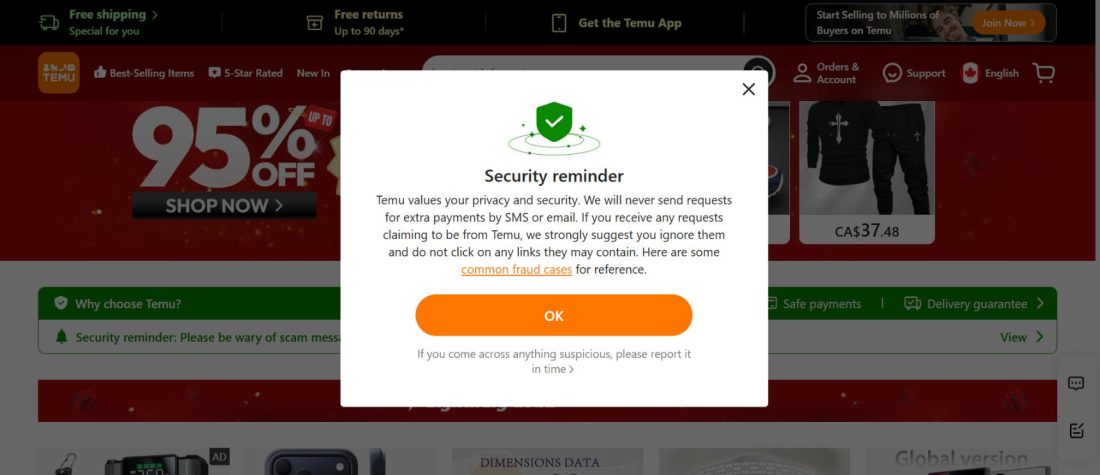
Task: Click the search magnifier icon
Action: click(758, 72)
